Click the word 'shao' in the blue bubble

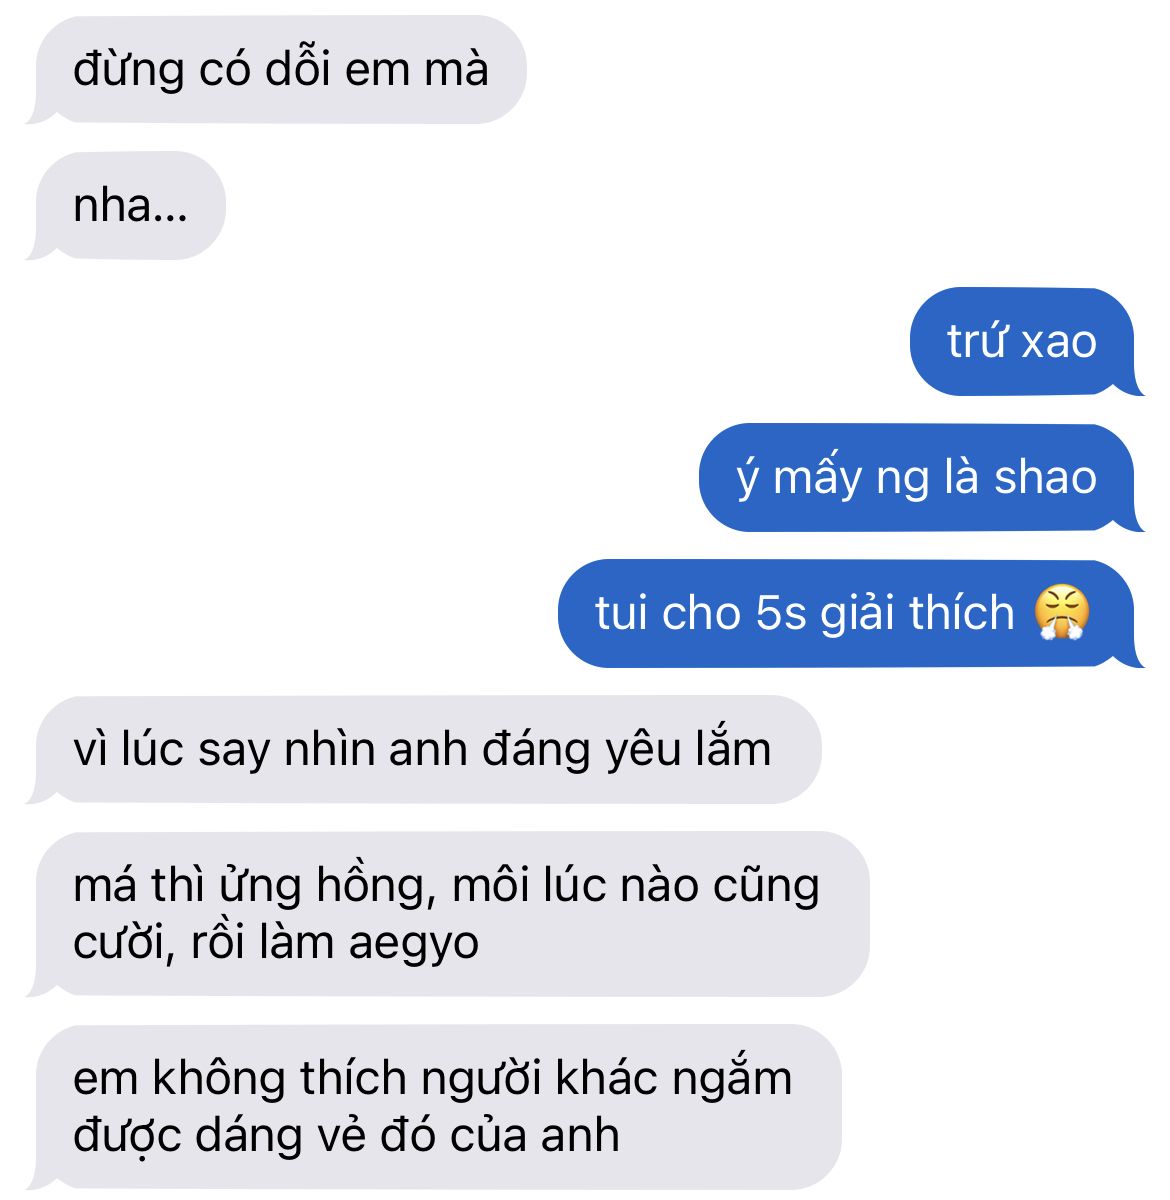(1045, 477)
